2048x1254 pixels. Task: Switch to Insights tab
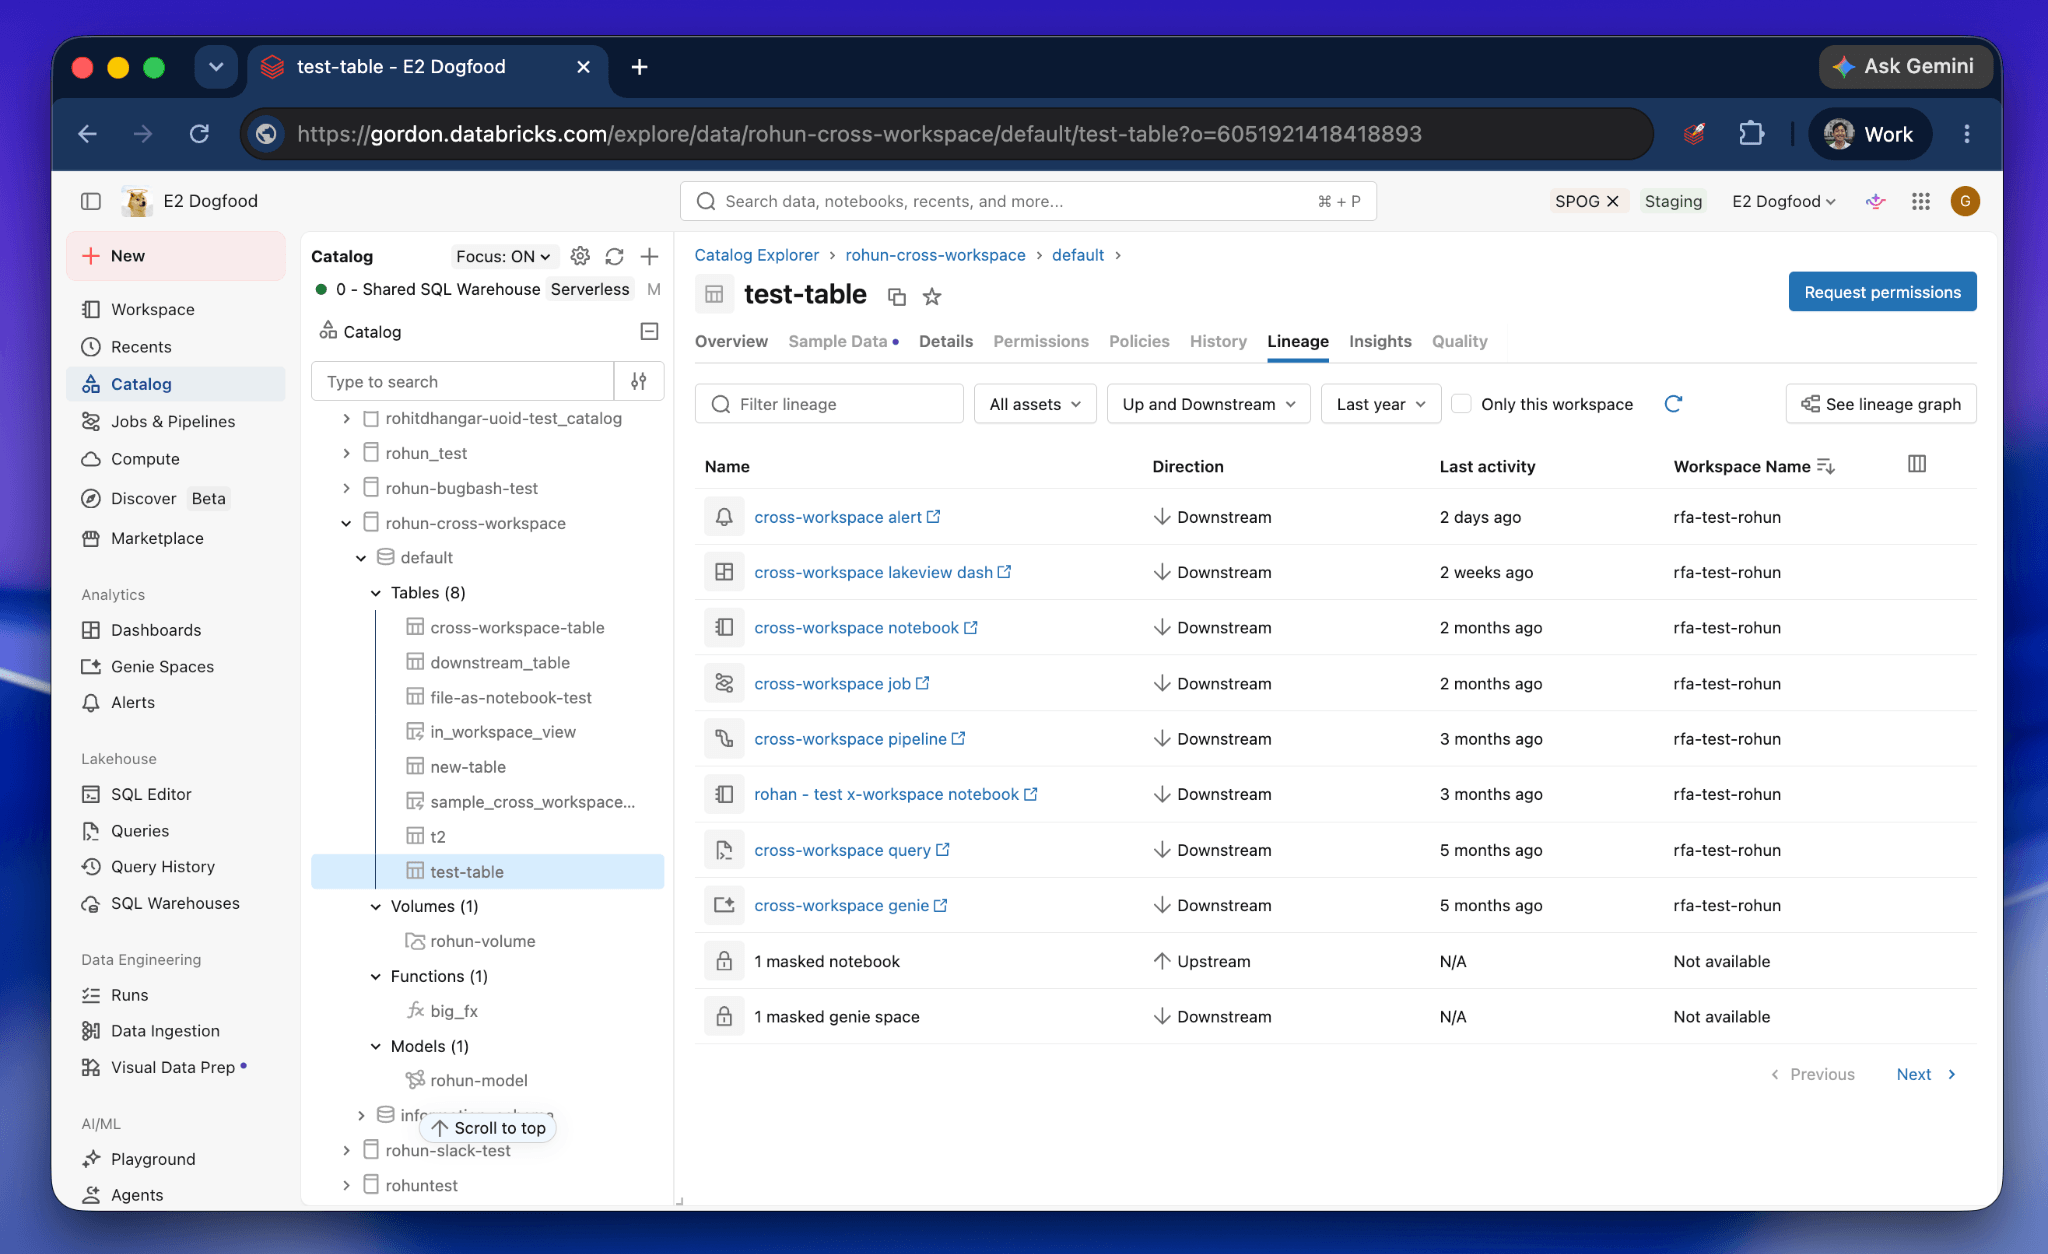click(1380, 341)
